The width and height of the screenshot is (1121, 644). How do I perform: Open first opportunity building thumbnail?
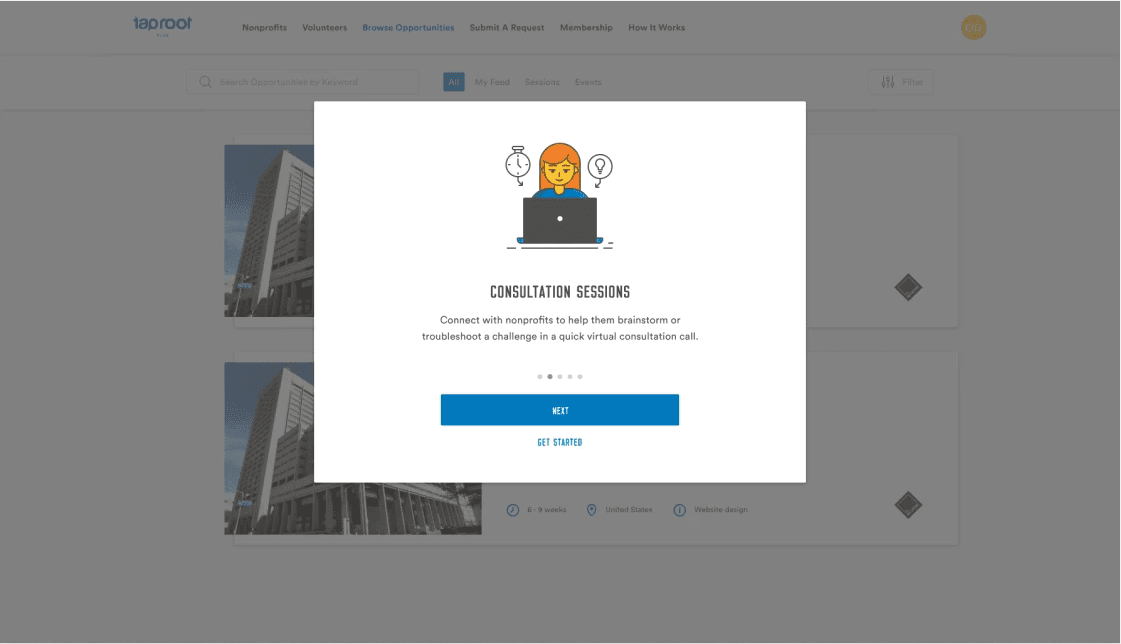click(269, 231)
